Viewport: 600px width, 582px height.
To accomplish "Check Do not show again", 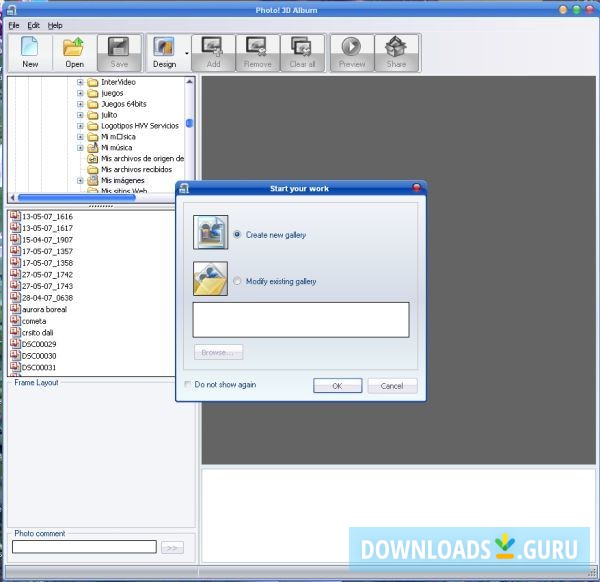I will [188, 384].
